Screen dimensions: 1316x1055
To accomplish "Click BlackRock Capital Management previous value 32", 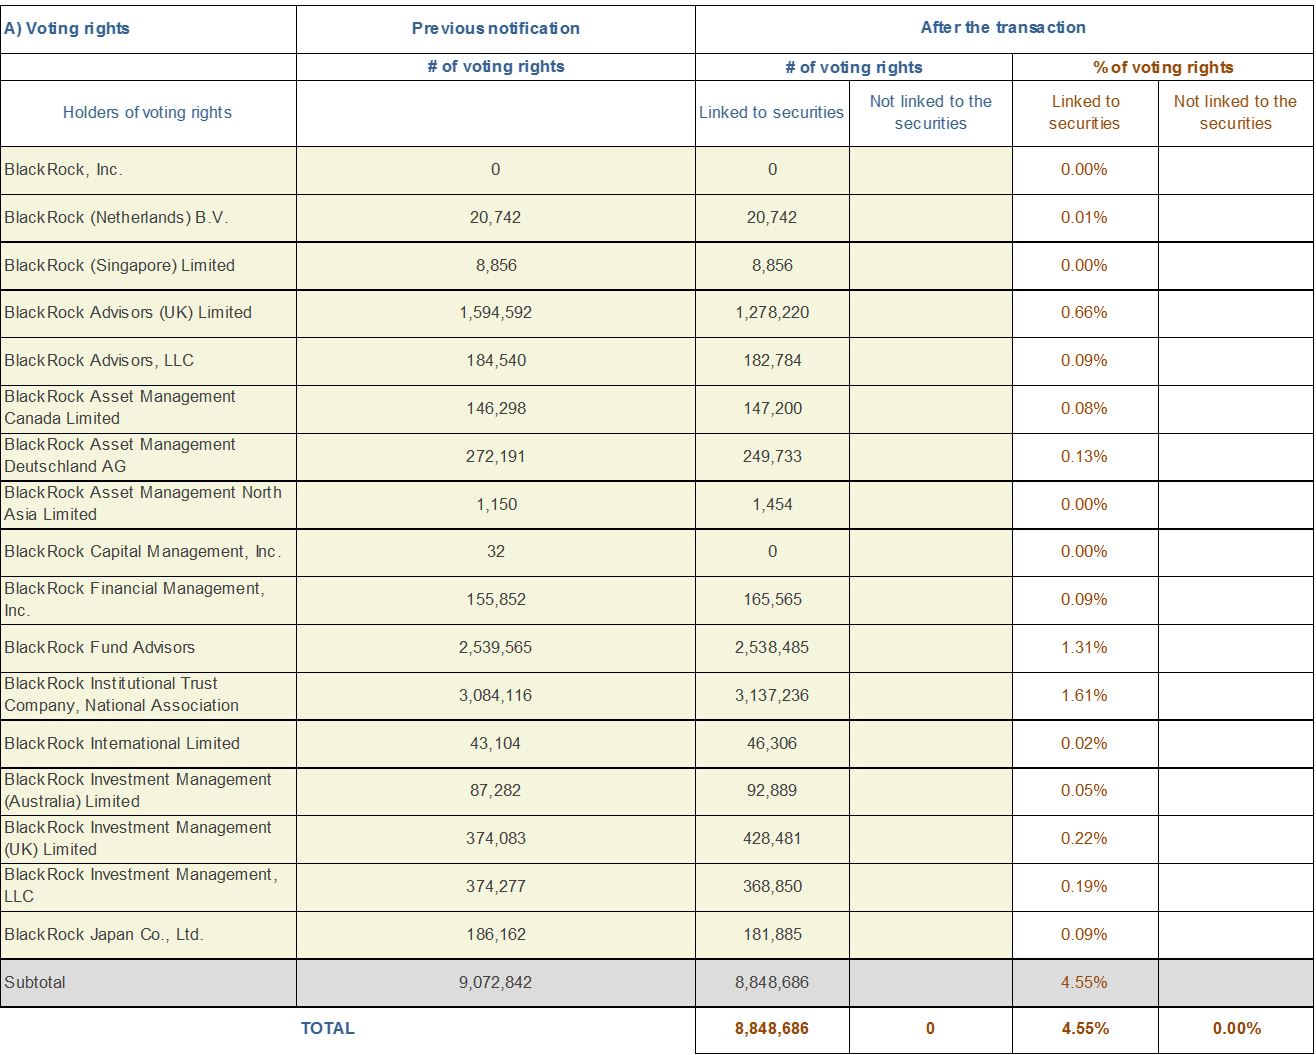I will coord(495,552).
